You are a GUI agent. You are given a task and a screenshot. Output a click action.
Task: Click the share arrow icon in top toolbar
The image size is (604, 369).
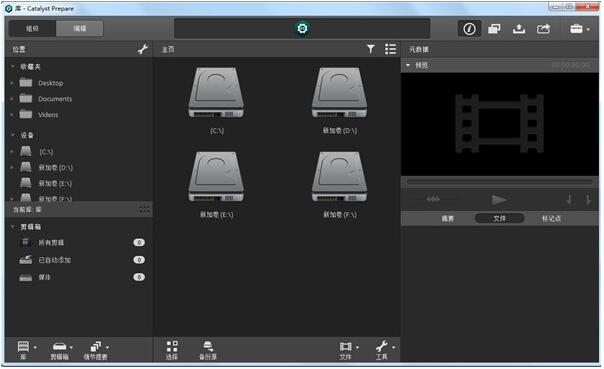544,29
